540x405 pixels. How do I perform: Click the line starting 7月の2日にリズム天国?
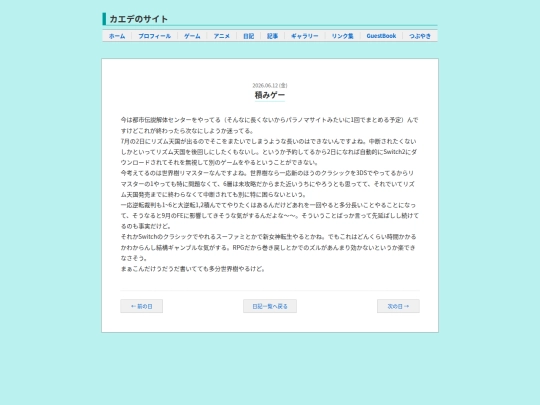268,141
